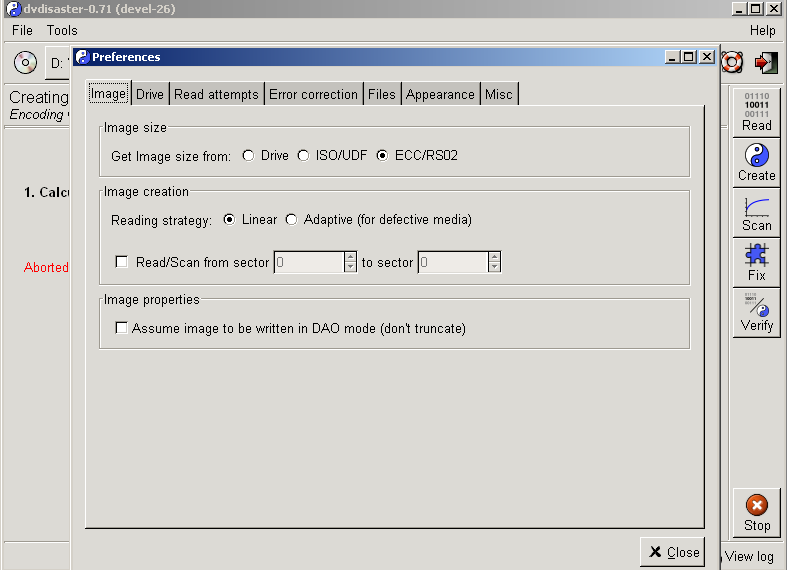The image size is (787, 570).
Task: Open the lifebuoy help icon
Action: pyautogui.click(x=732, y=62)
